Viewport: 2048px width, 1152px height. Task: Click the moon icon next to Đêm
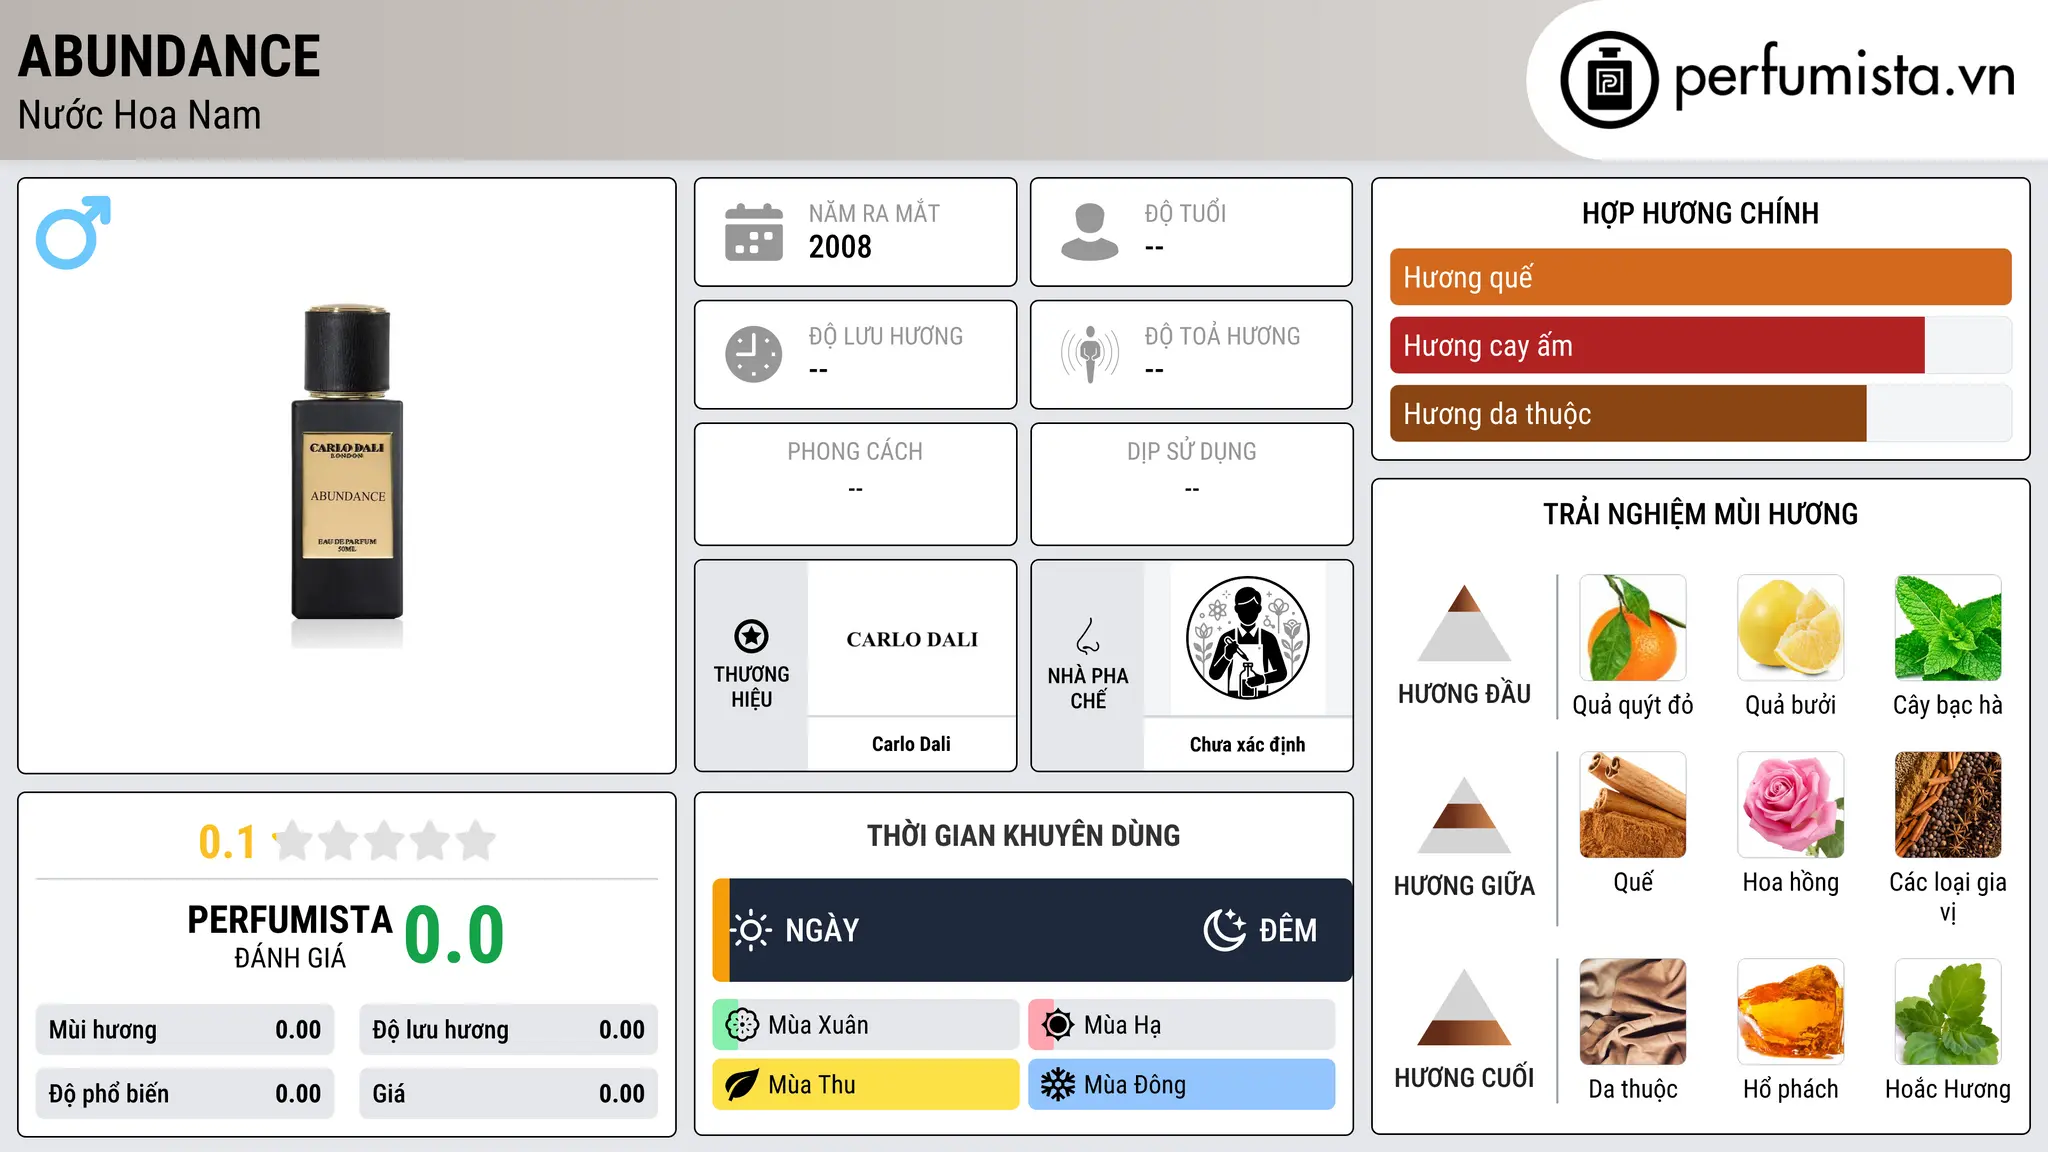pos(1224,930)
